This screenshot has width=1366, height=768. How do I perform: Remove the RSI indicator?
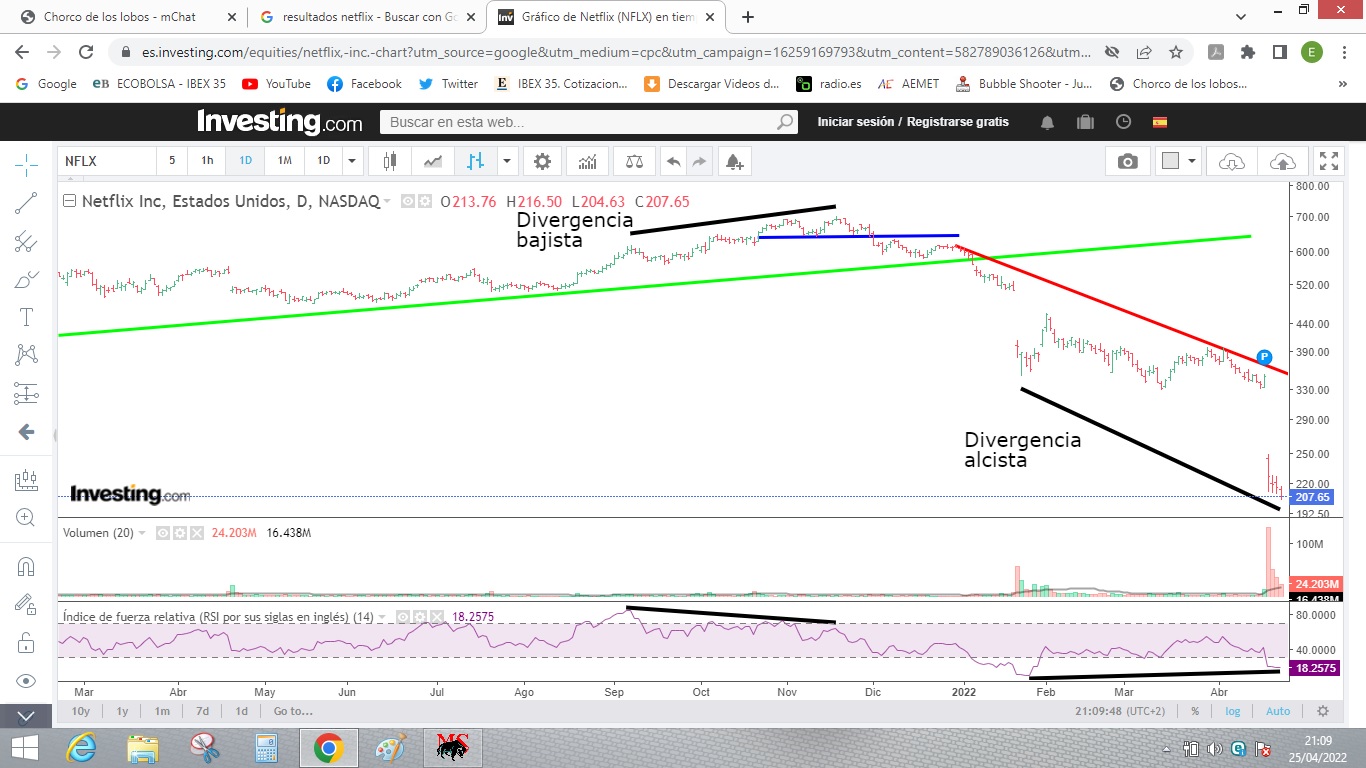[x=439, y=617]
